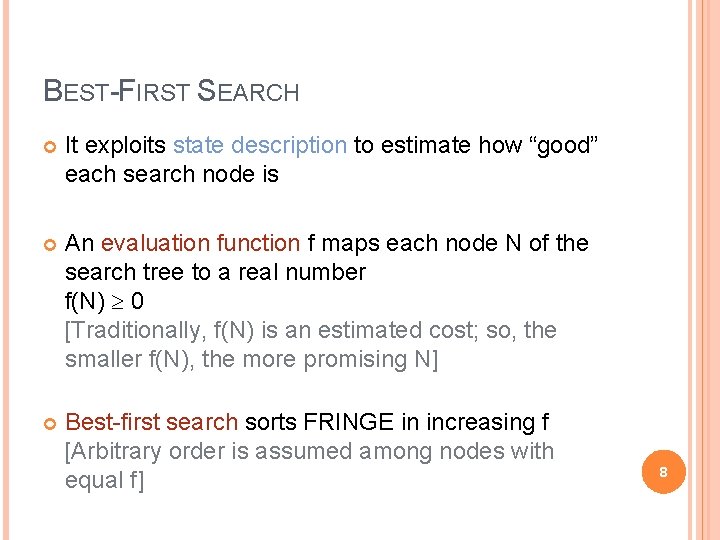Screen dimensions: 720x540
Task: Select the red "Best-first search" phrase
Action: 151,423
